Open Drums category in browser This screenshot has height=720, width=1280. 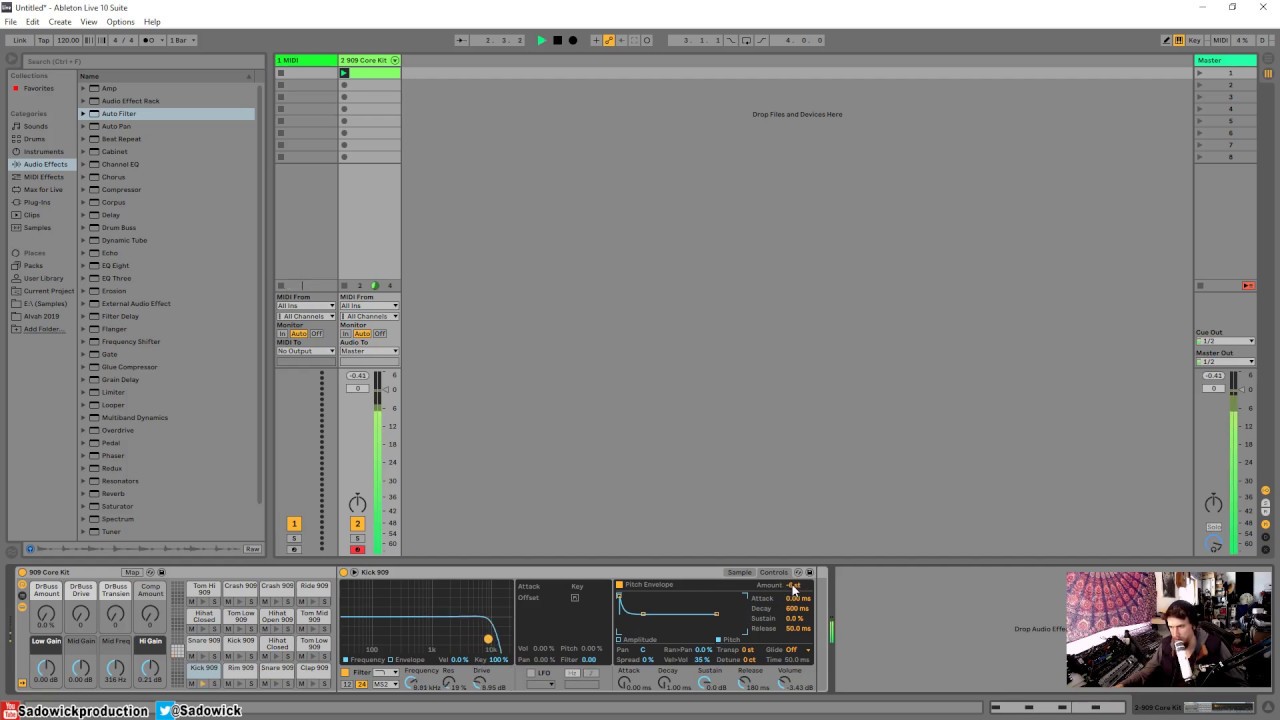pyautogui.click(x=35, y=139)
